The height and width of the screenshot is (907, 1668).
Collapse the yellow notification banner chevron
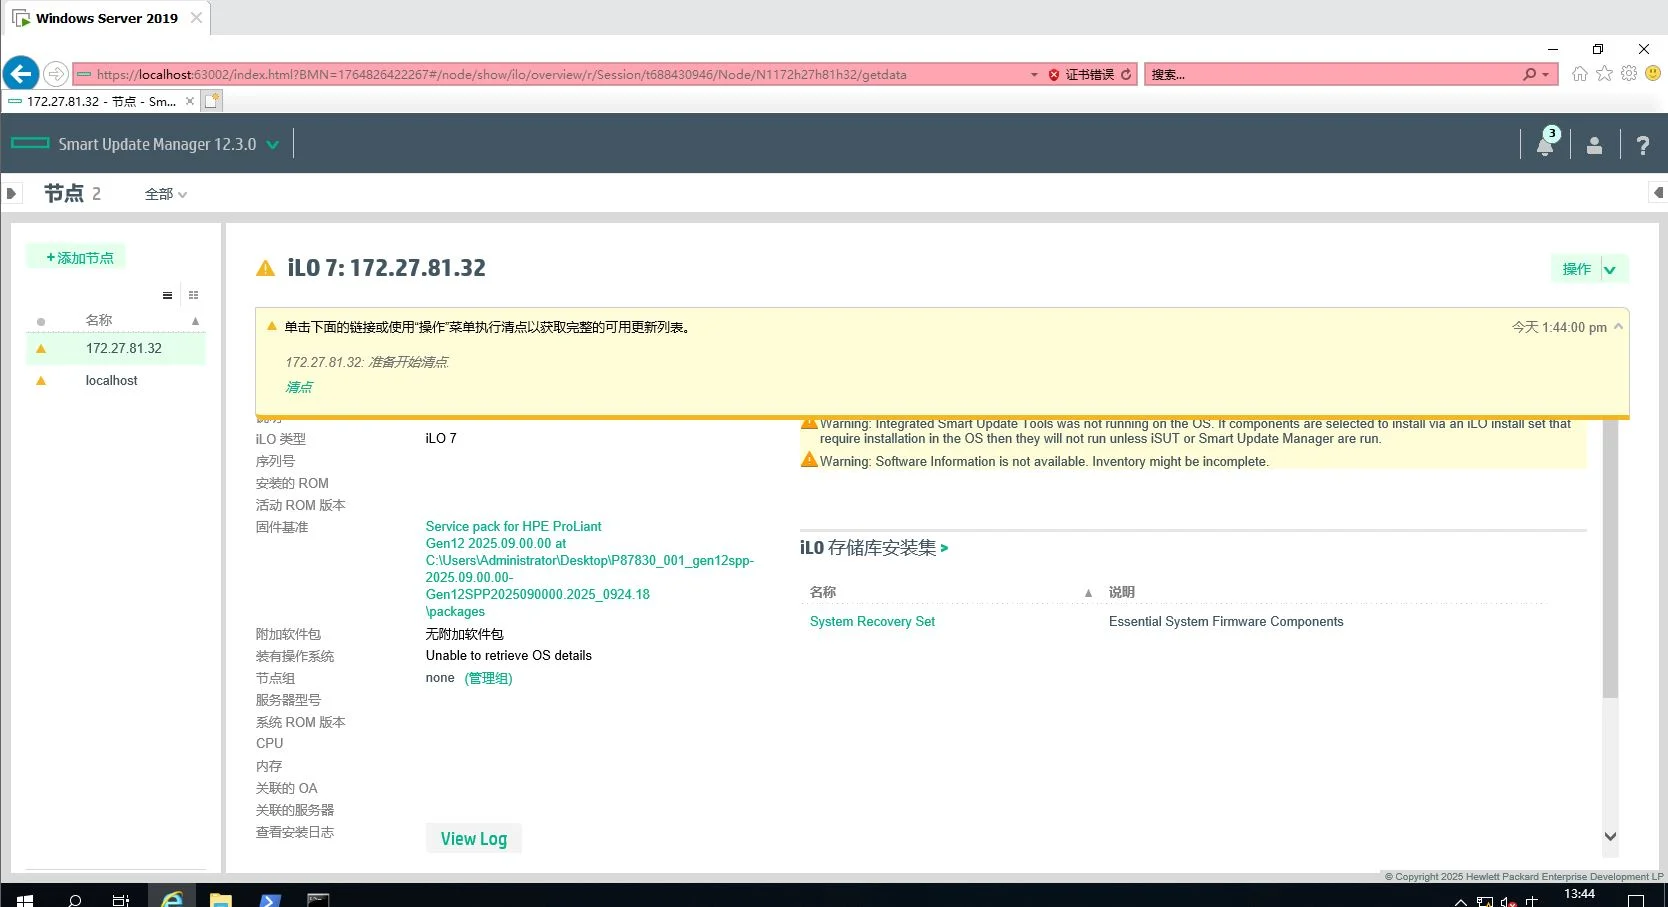[1618, 327]
